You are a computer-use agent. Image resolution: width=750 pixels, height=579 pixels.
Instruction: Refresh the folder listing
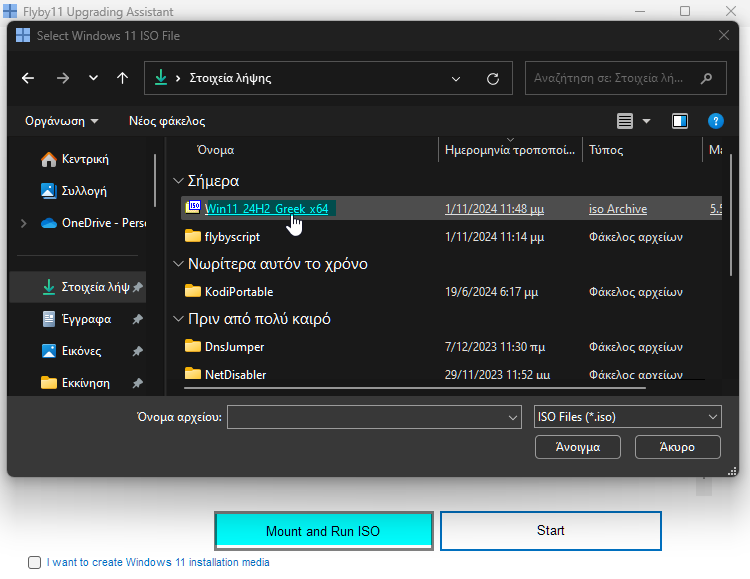click(493, 78)
